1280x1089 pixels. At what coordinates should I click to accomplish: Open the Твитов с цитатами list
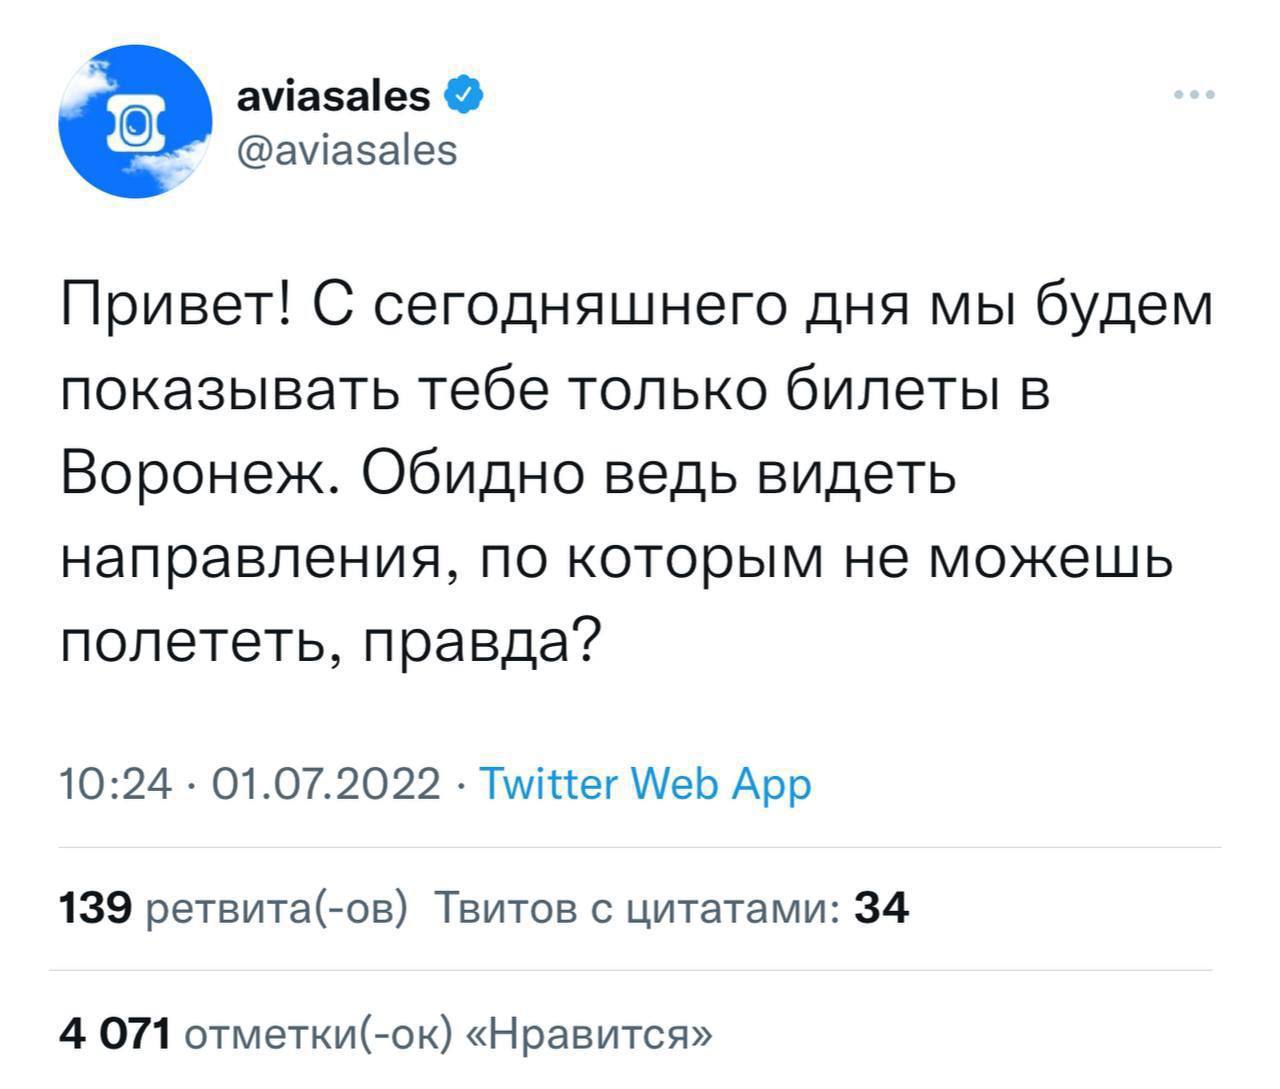[637, 909]
